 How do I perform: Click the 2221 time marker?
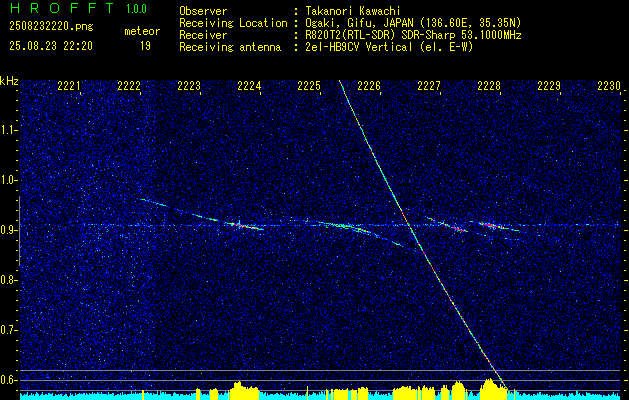(x=69, y=86)
